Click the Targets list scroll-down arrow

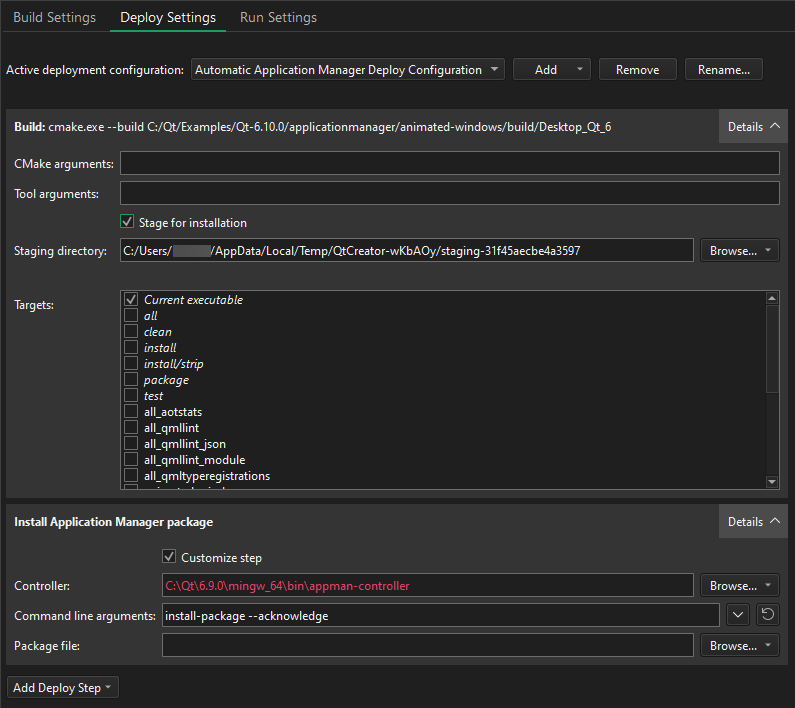[x=772, y=482]
